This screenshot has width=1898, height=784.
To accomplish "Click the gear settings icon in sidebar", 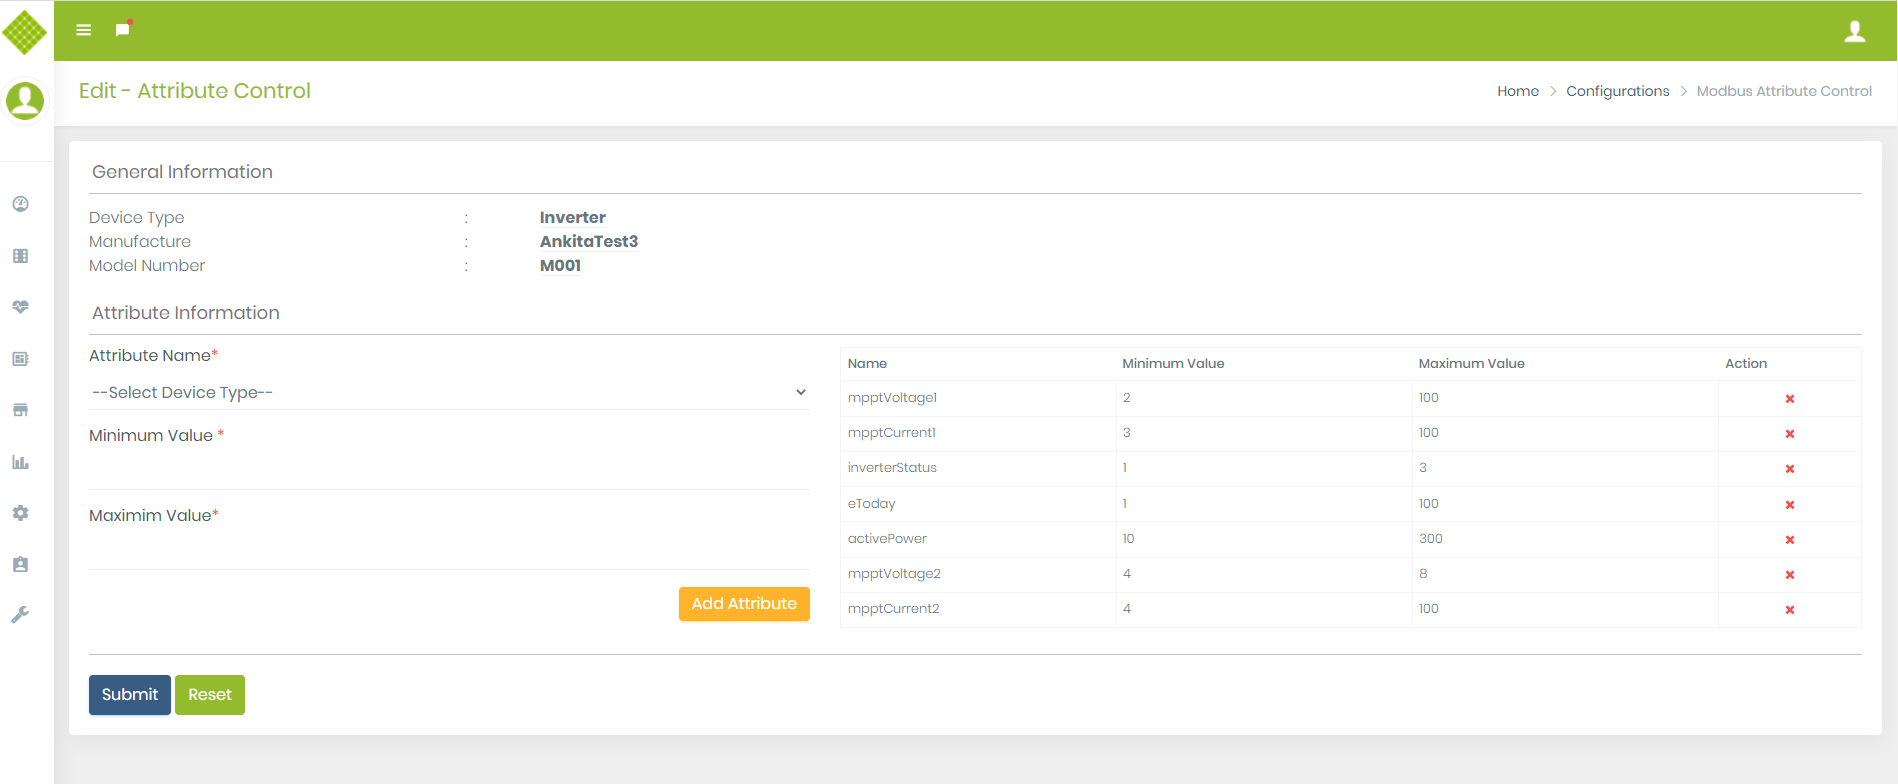I will pyautogui.click(x=20, y=513).
